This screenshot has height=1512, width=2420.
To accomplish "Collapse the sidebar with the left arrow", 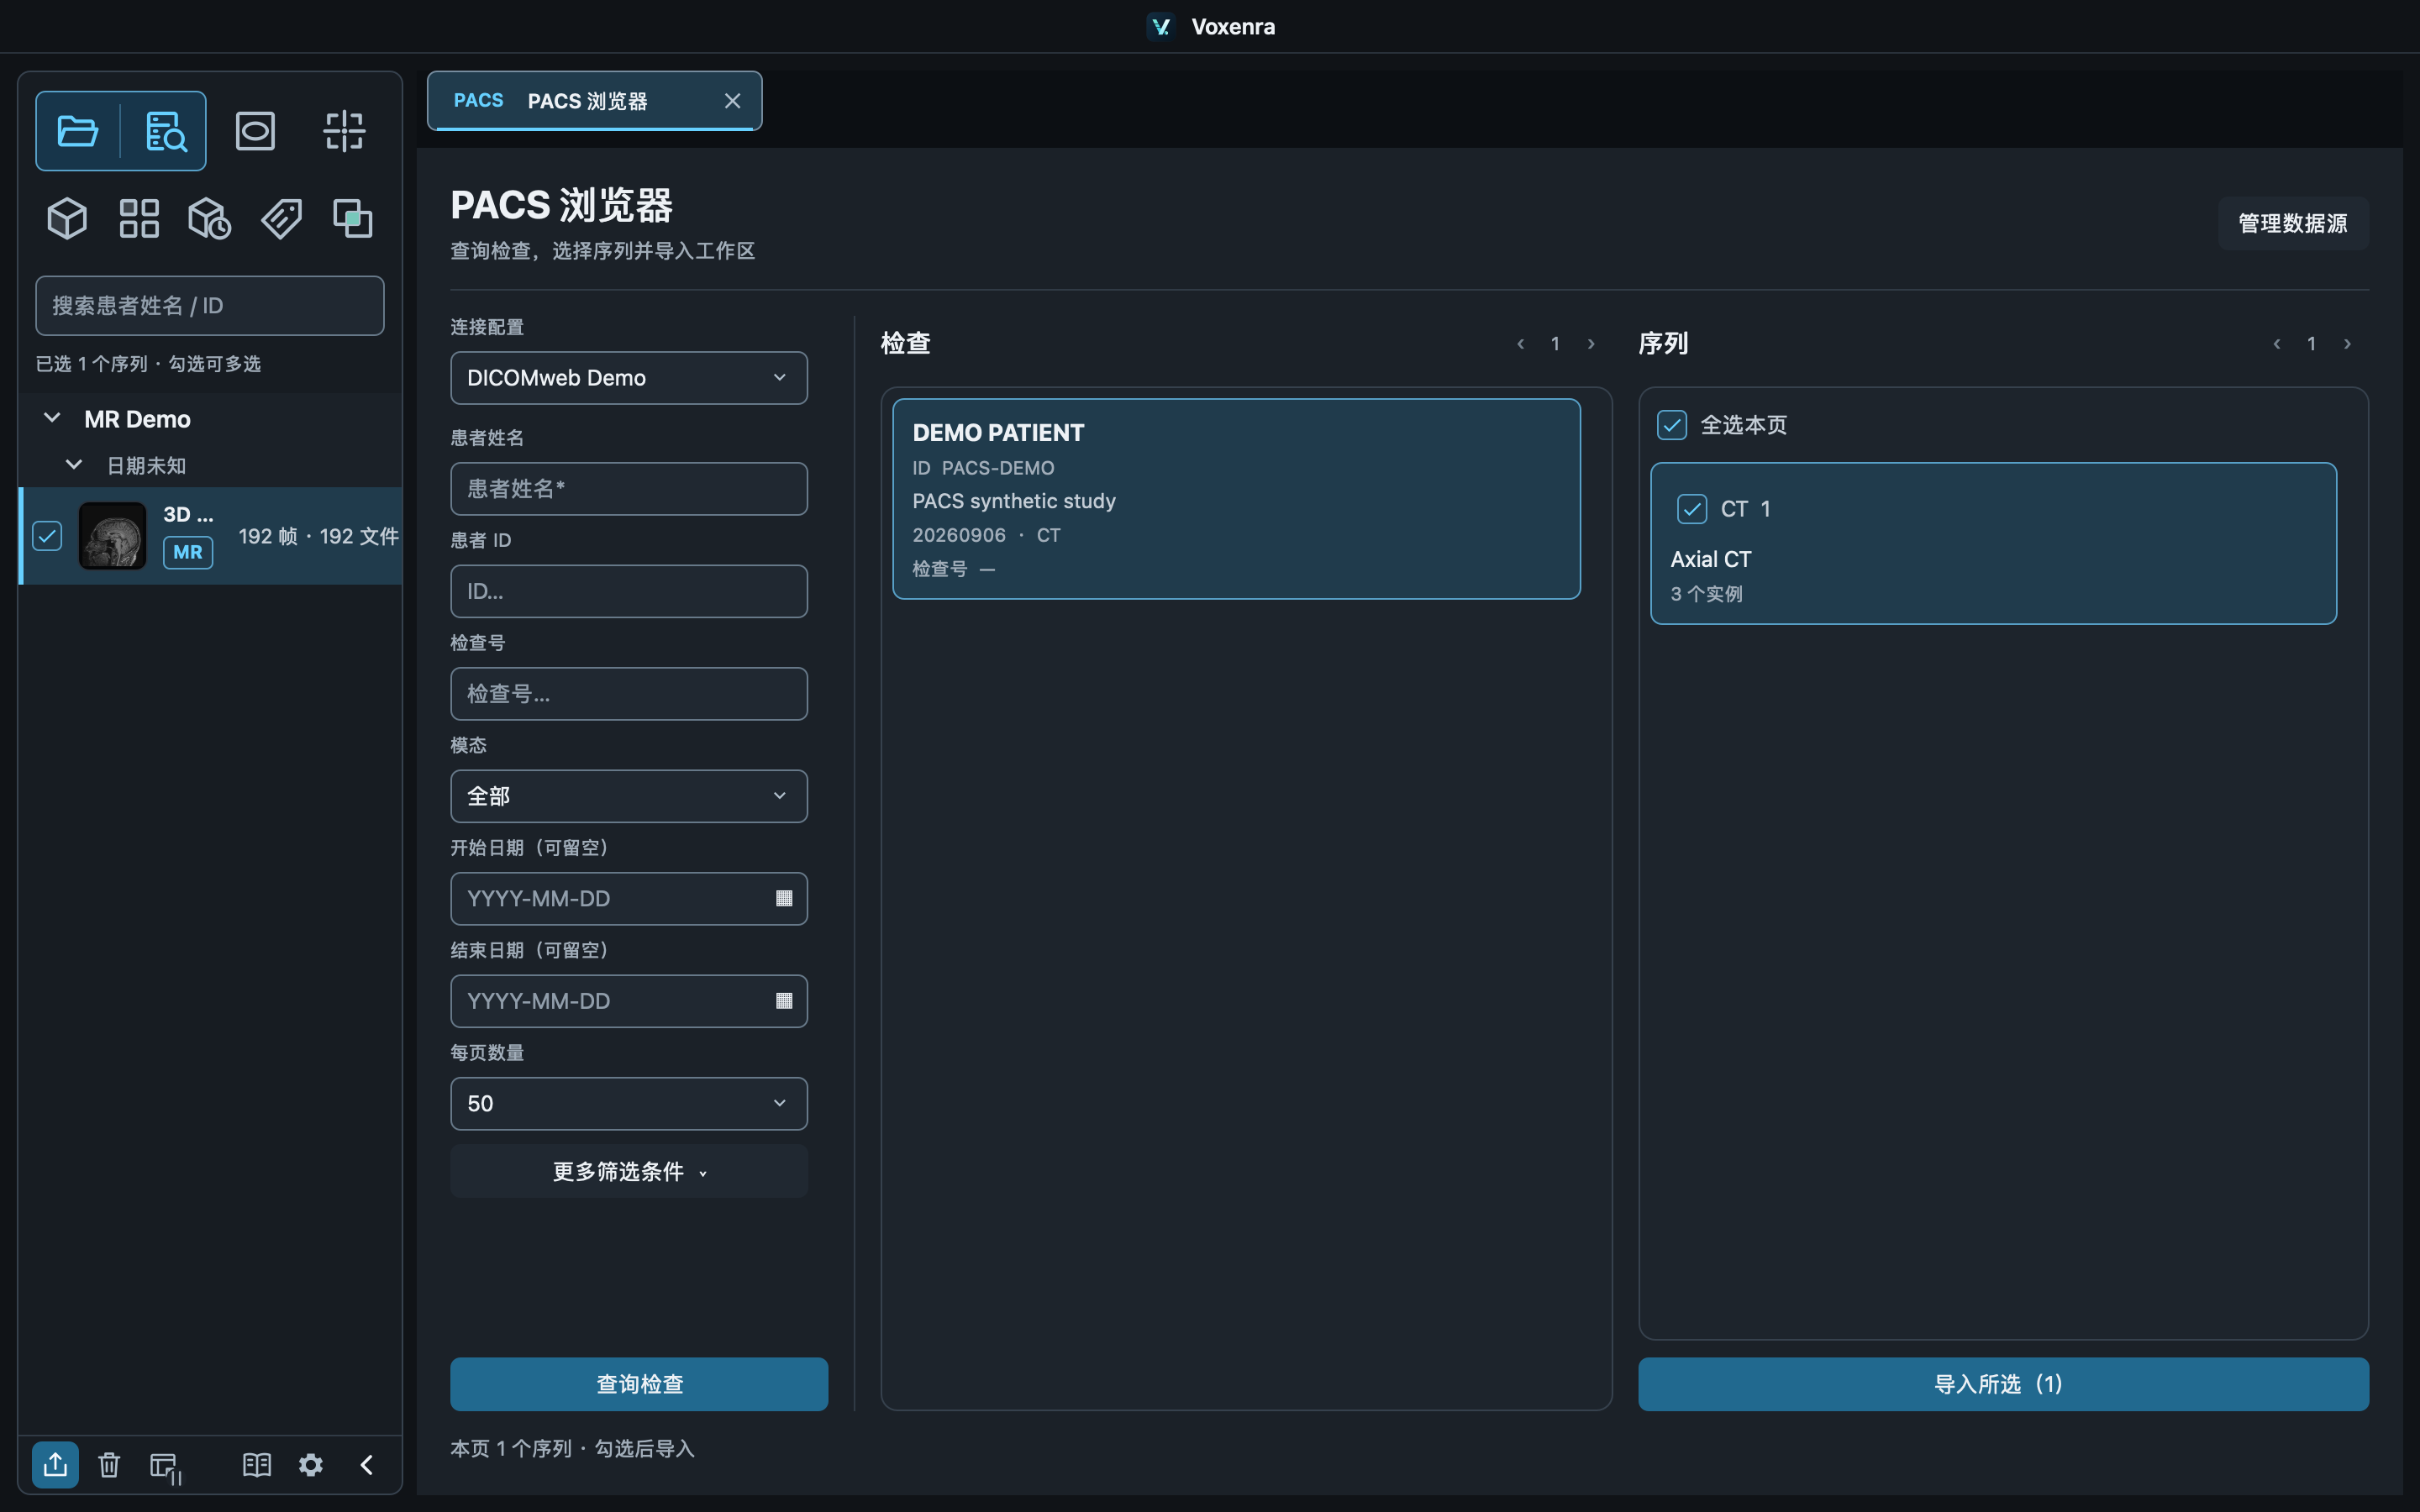I will [x=366, y=1465].
